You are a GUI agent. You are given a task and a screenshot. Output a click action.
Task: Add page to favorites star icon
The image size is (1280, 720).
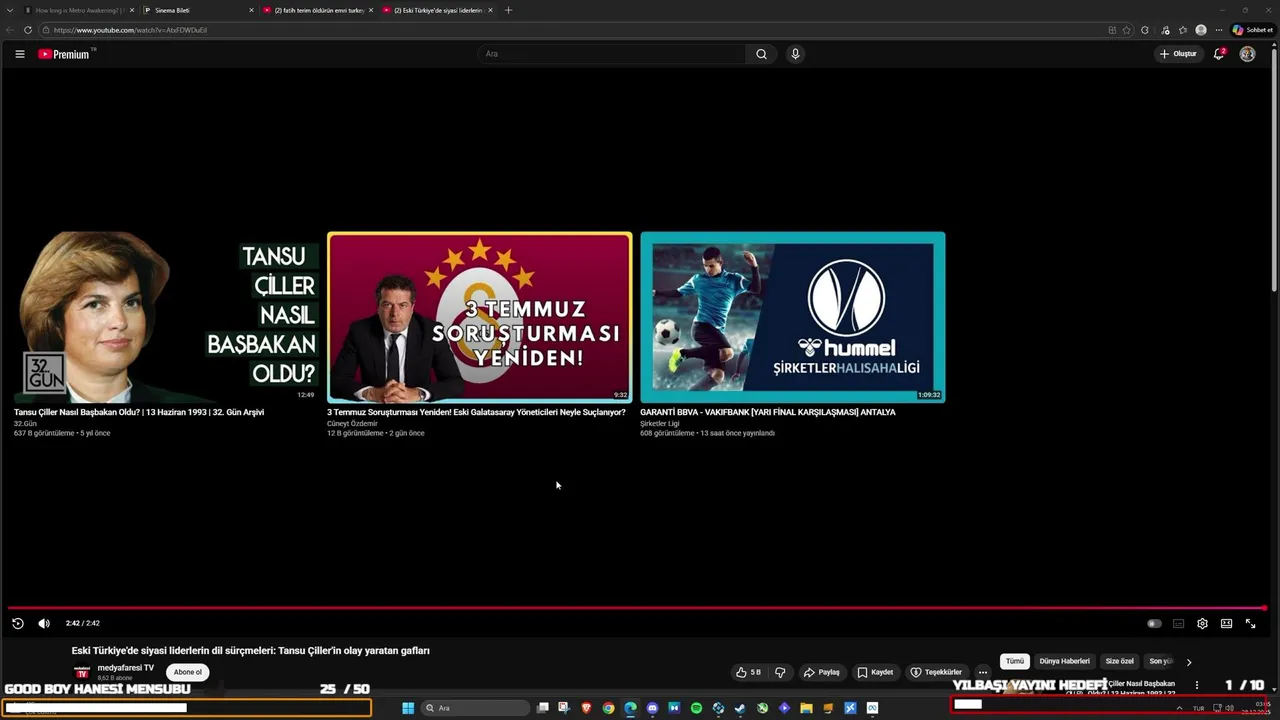[1127, 30]
